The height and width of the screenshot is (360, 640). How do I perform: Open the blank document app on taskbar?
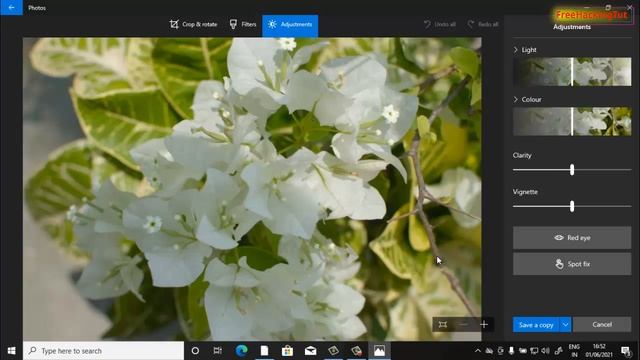coord(264,351)
